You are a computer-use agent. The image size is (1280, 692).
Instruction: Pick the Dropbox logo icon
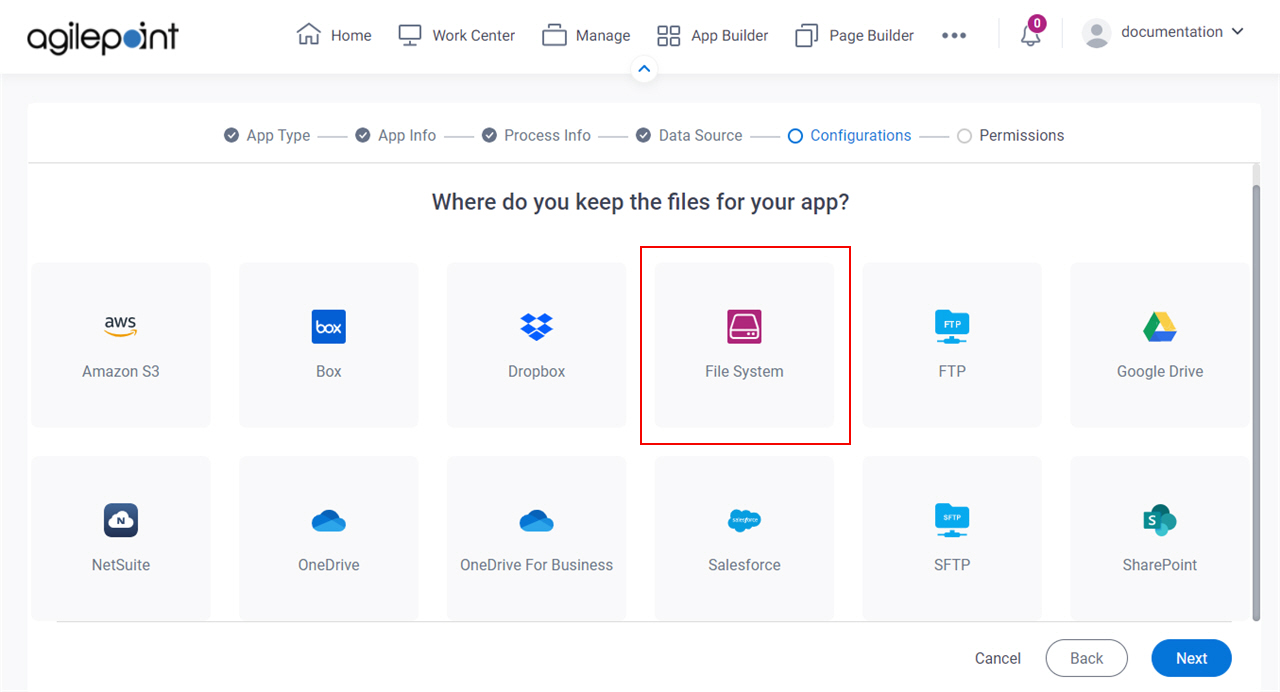click(537, 326)
